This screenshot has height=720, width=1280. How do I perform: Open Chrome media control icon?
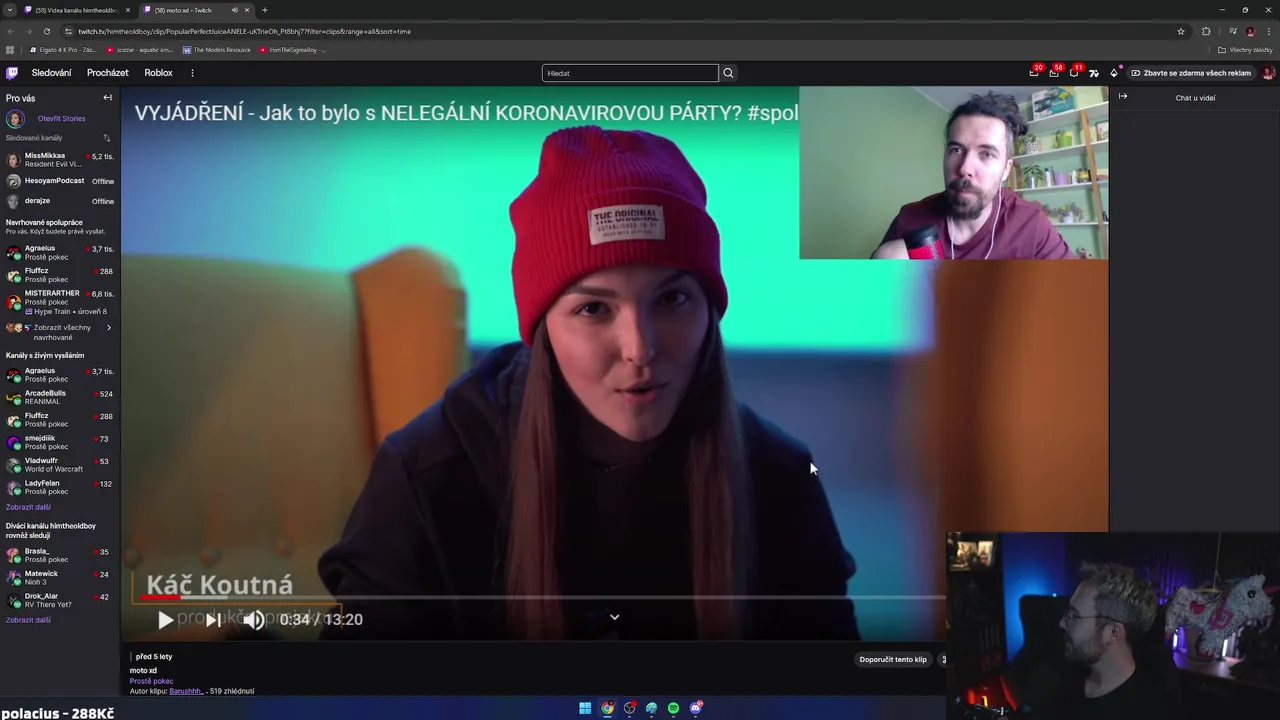click(1232, 31)
